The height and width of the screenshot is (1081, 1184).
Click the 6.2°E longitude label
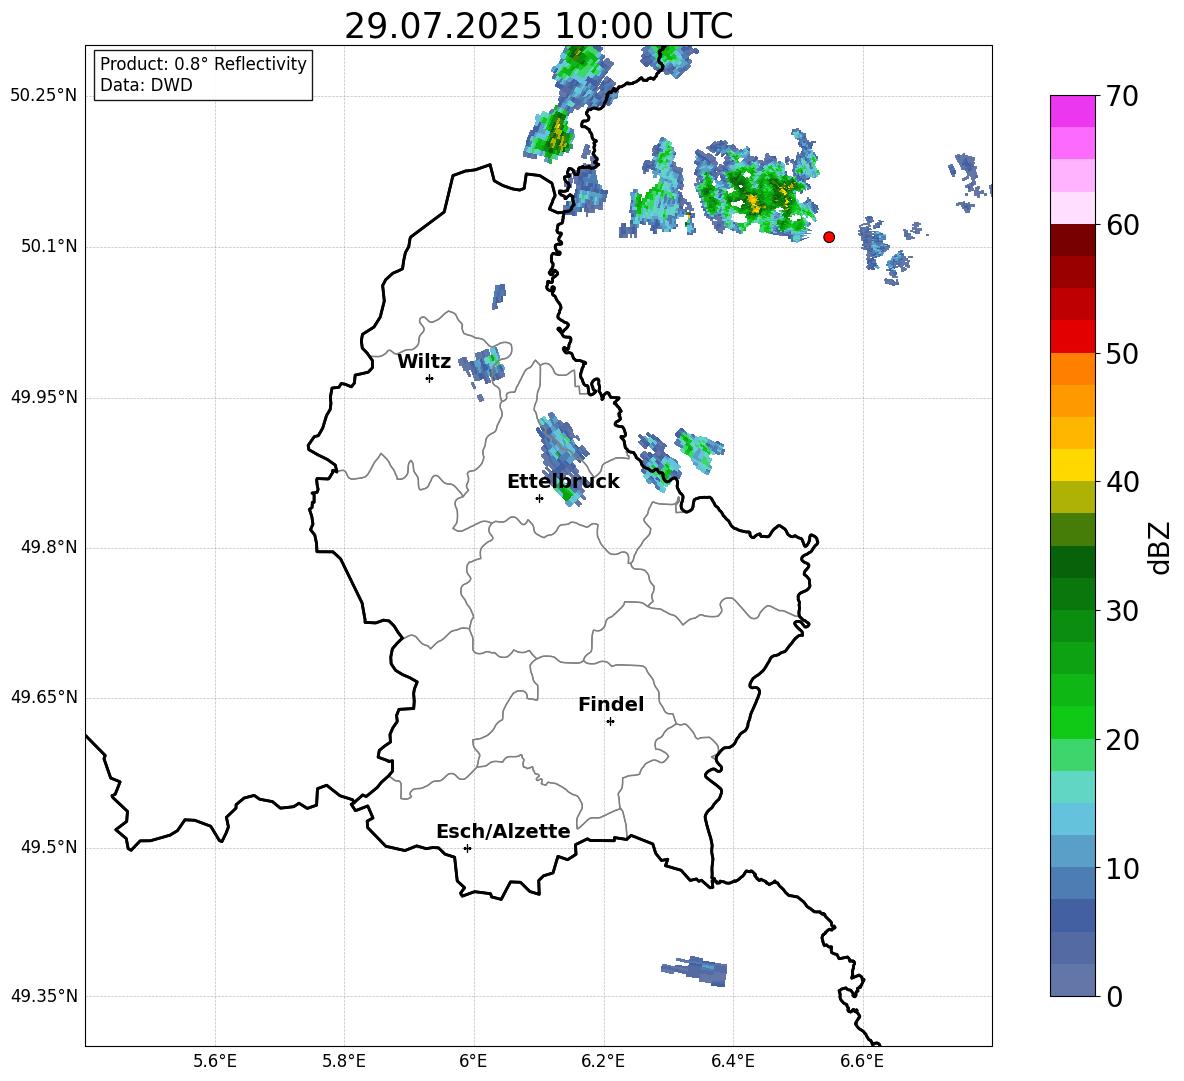click(x=603, y=1061)
